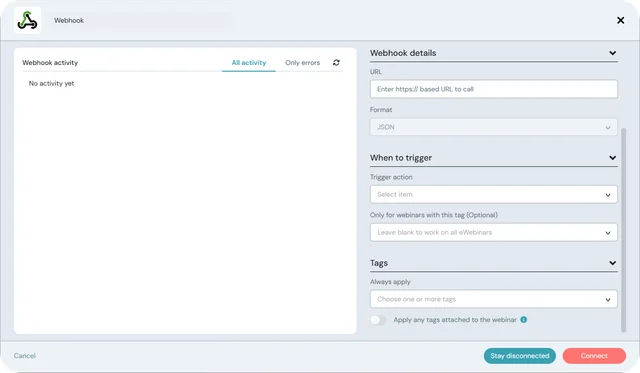Image resolution: width=640 pixels, height=373 pixels.
Task: Click the 'Format' label
Action: tap(381, 110)
